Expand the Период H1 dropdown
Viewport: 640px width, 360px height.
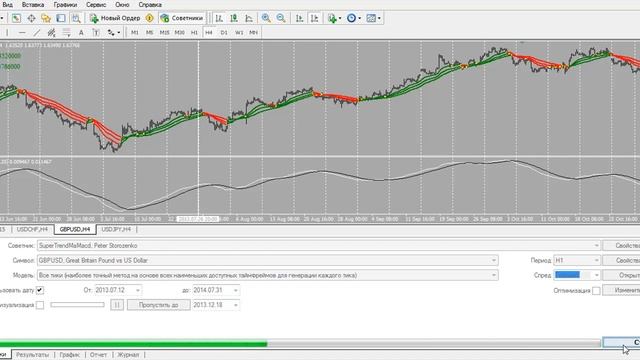596,260
